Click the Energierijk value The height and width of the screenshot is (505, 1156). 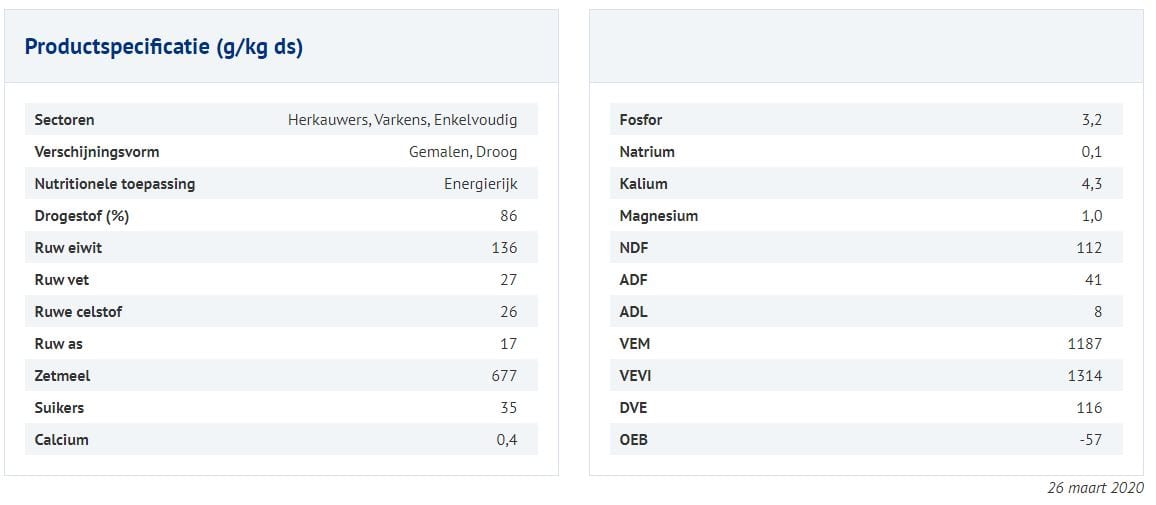tap(480, 184)
